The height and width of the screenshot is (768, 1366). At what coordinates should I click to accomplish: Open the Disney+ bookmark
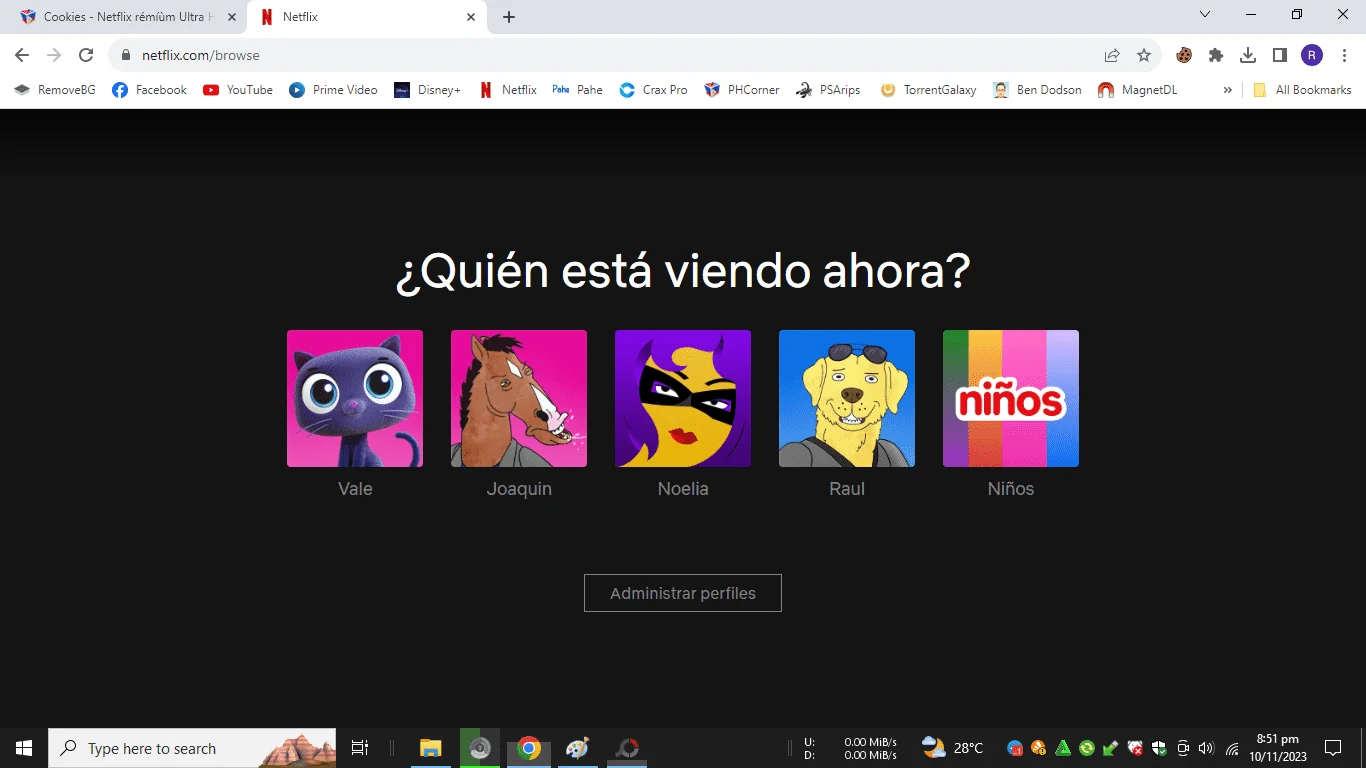click(x=427, y=90)
